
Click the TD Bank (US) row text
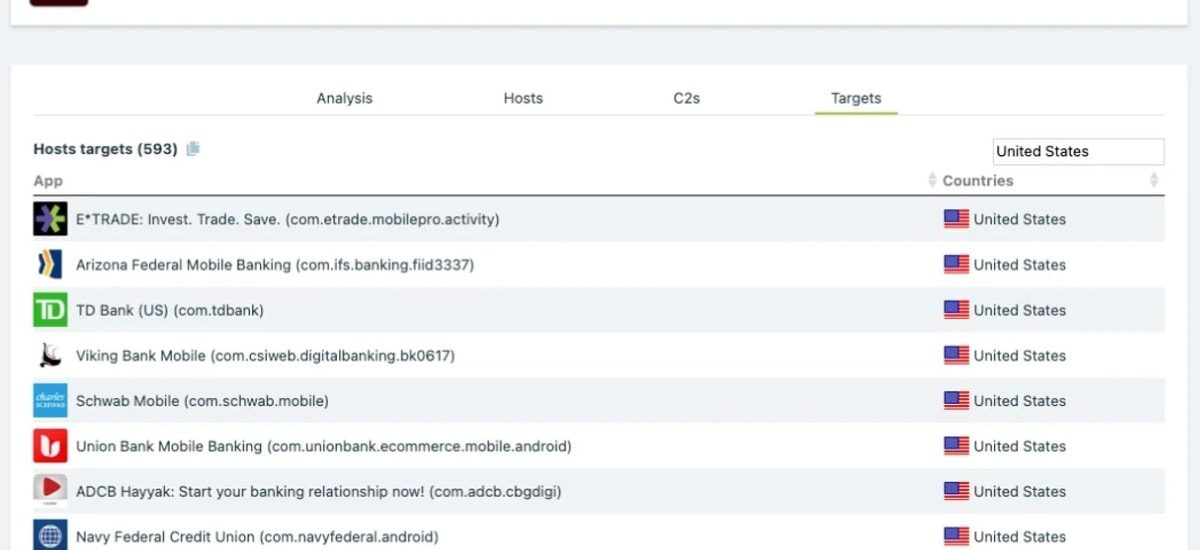pyautogui.click(x=170, y=310)
